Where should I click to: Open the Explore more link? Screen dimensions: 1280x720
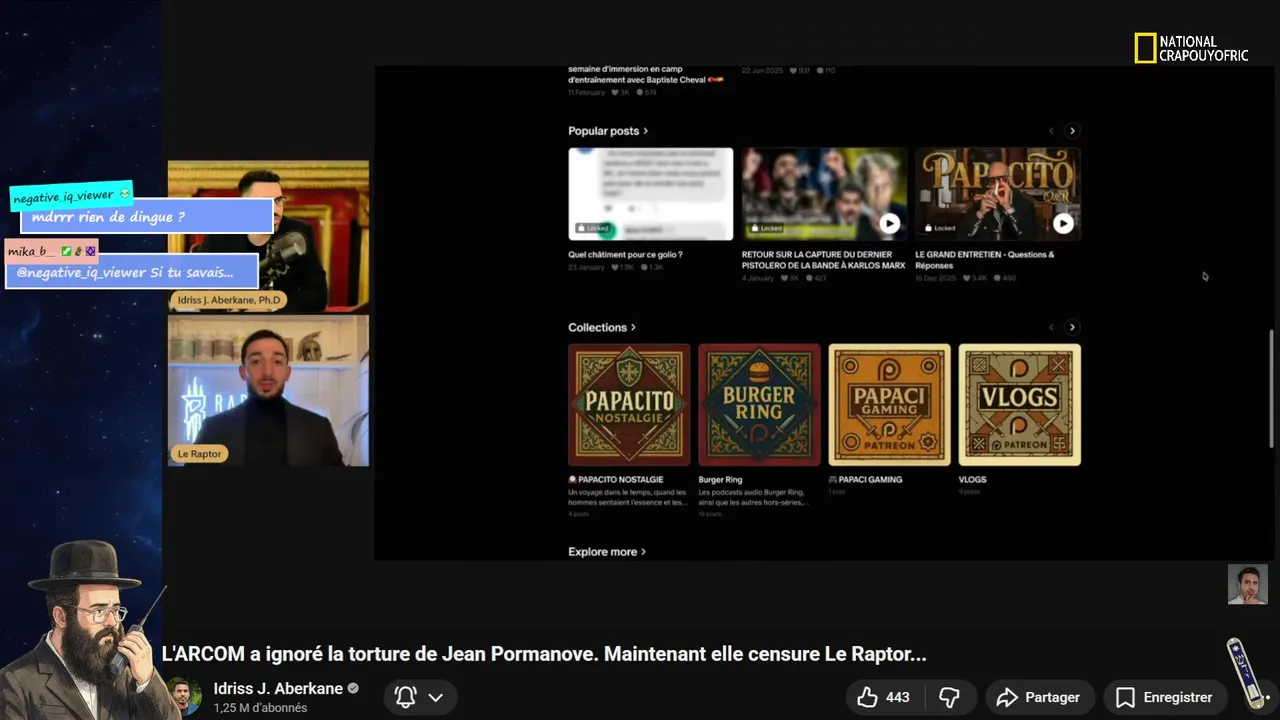pyautogui.click(x=607, y=551)
